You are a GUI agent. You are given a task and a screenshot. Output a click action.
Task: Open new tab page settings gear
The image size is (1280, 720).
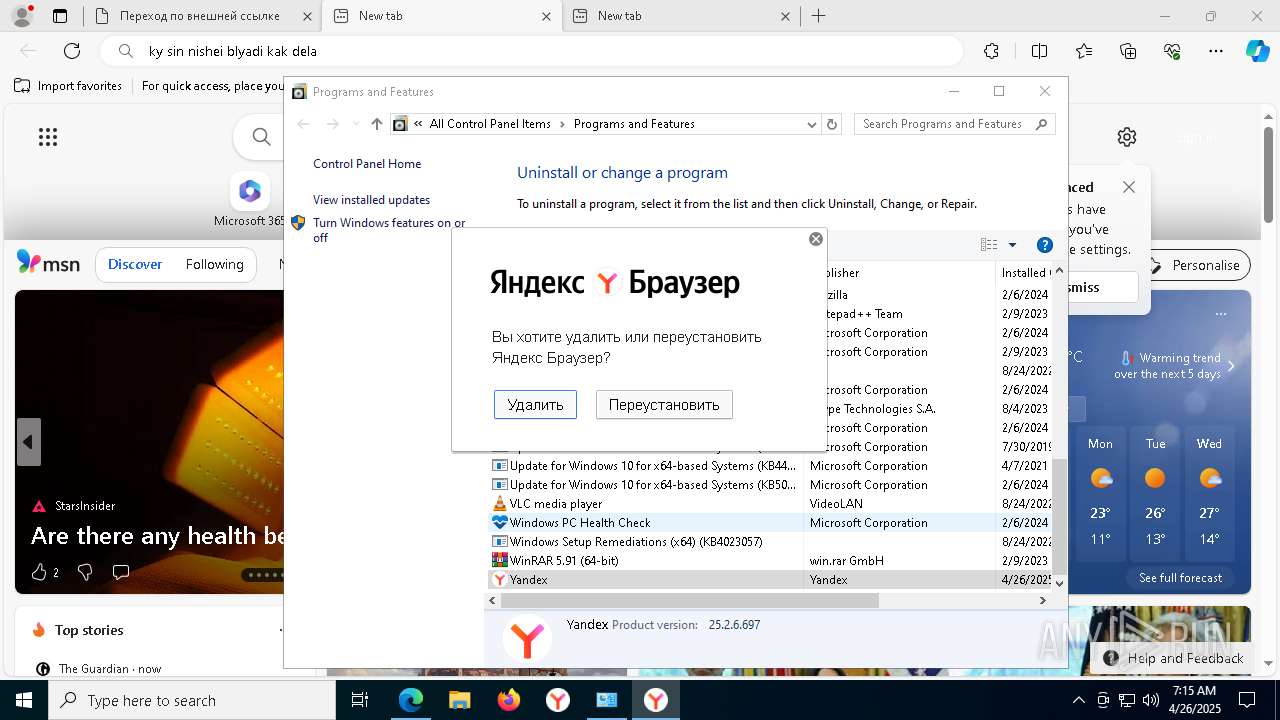tap(1127, 137)
